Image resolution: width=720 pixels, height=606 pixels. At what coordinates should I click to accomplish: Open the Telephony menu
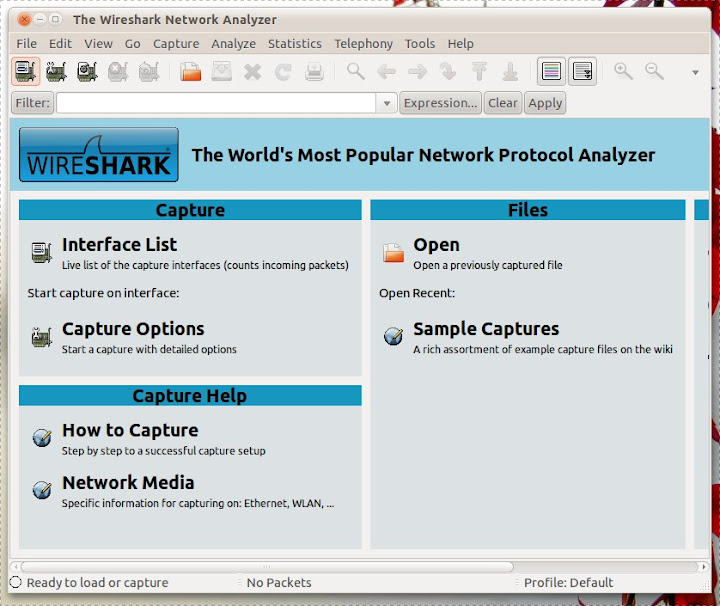363,44
